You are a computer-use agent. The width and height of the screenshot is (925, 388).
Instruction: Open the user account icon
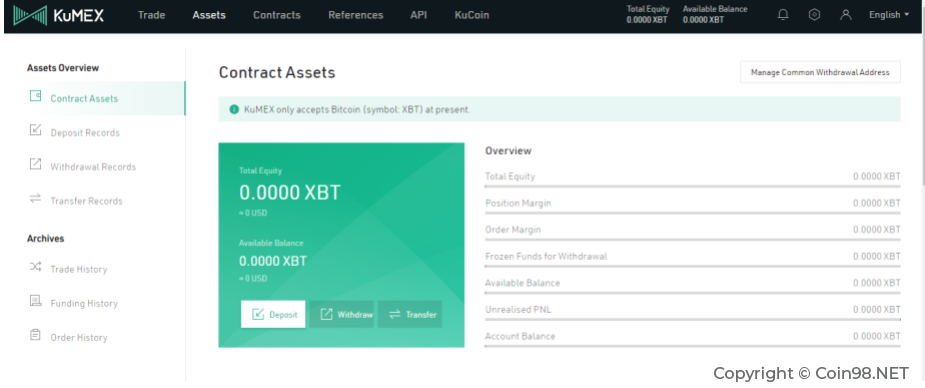click(x=845, y=15)
